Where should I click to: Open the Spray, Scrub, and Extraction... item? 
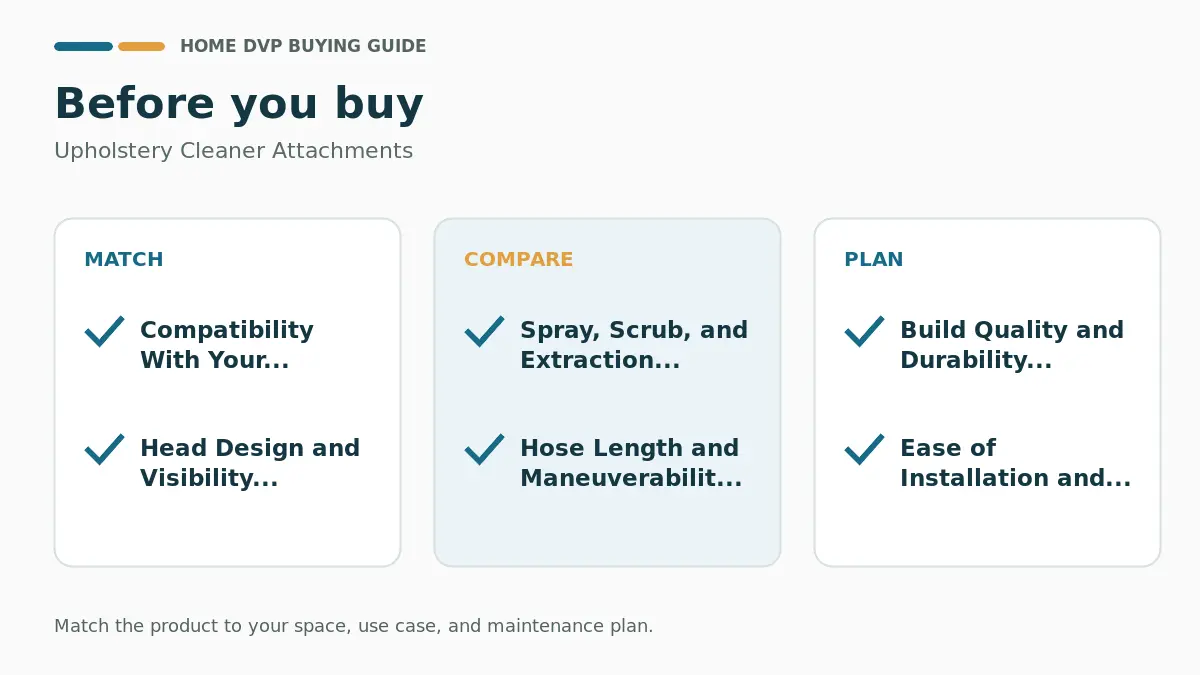[x=634, y=345]
